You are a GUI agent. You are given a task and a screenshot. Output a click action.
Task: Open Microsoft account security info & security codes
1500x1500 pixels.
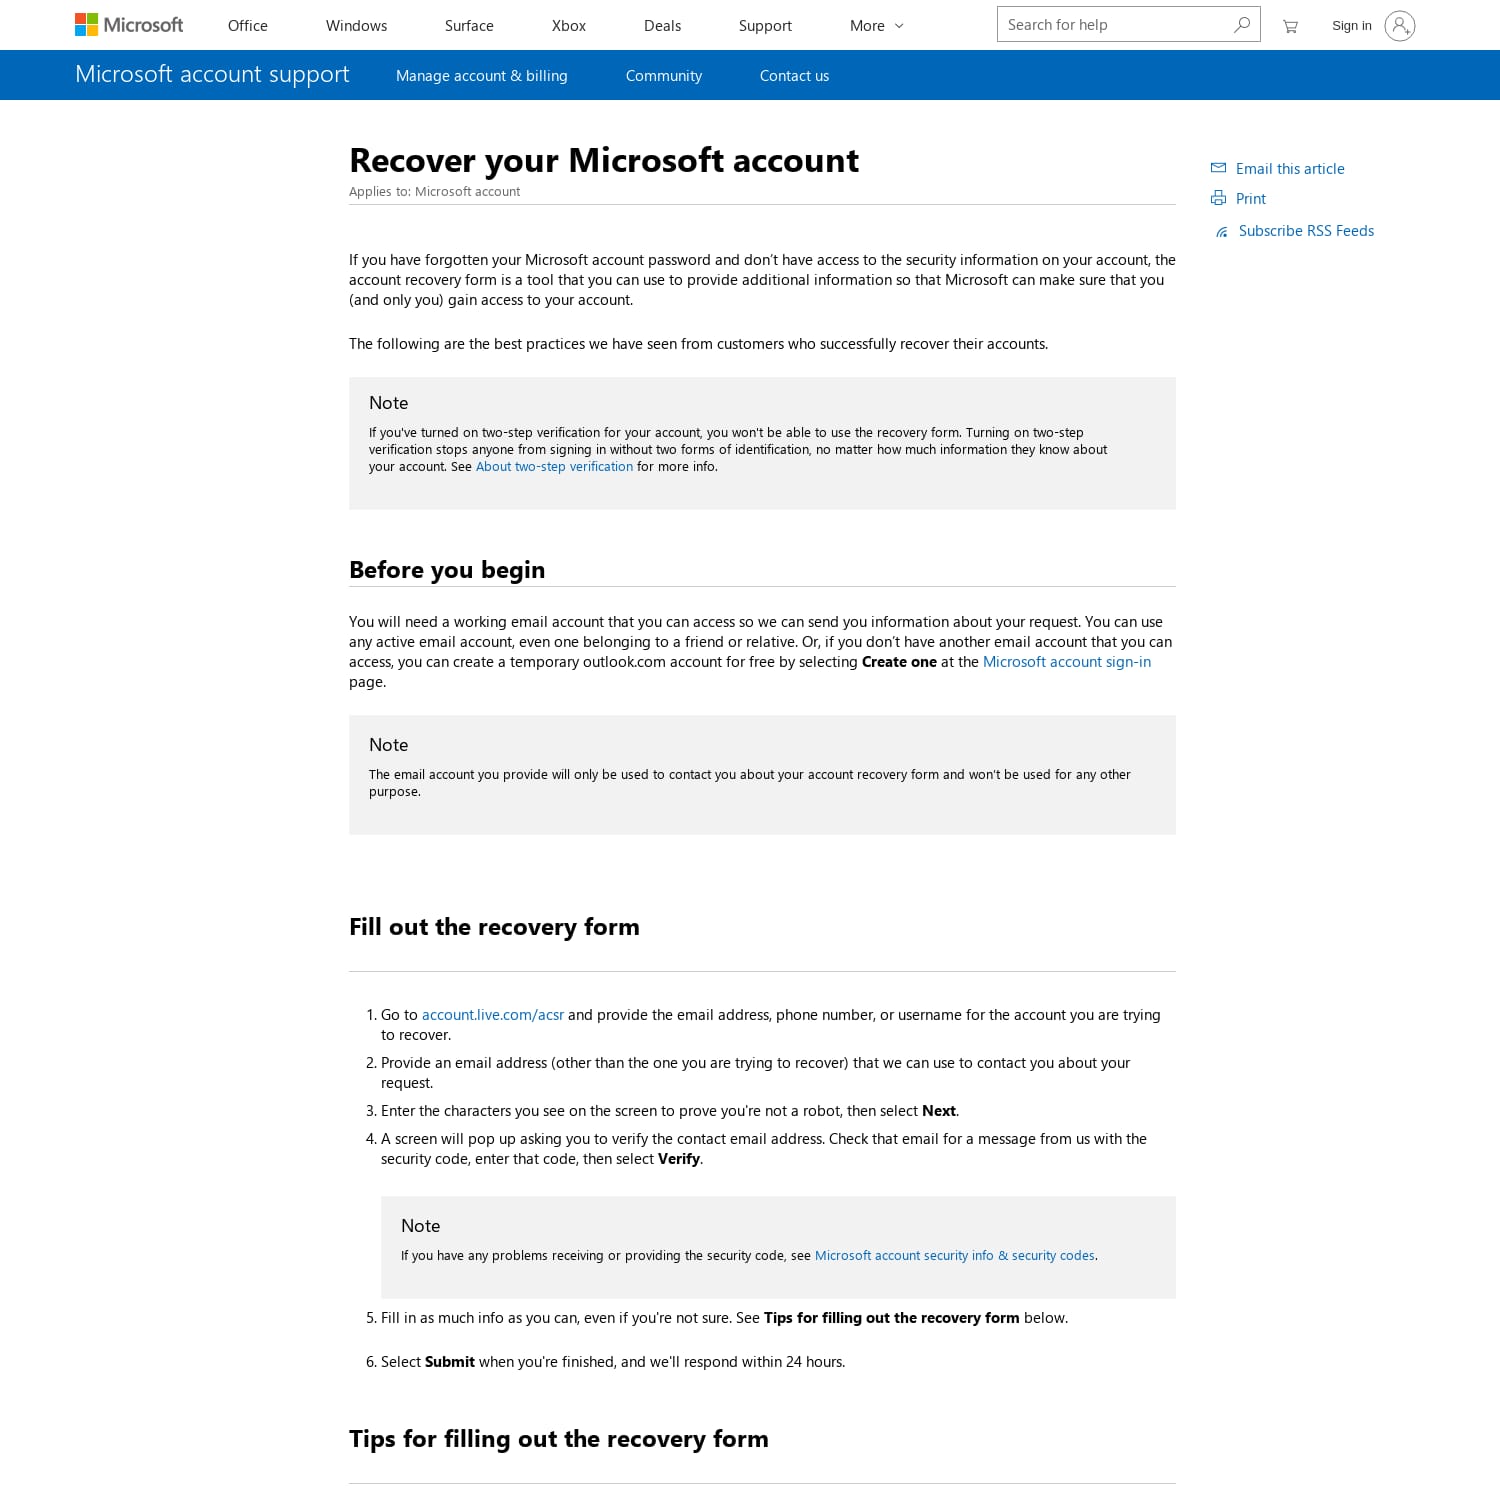click(955, 1256)
